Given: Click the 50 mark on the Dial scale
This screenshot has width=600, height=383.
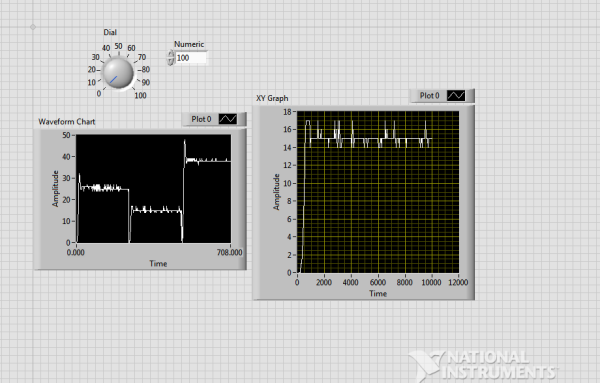Looking at the screenshot, I should (119, 46).
